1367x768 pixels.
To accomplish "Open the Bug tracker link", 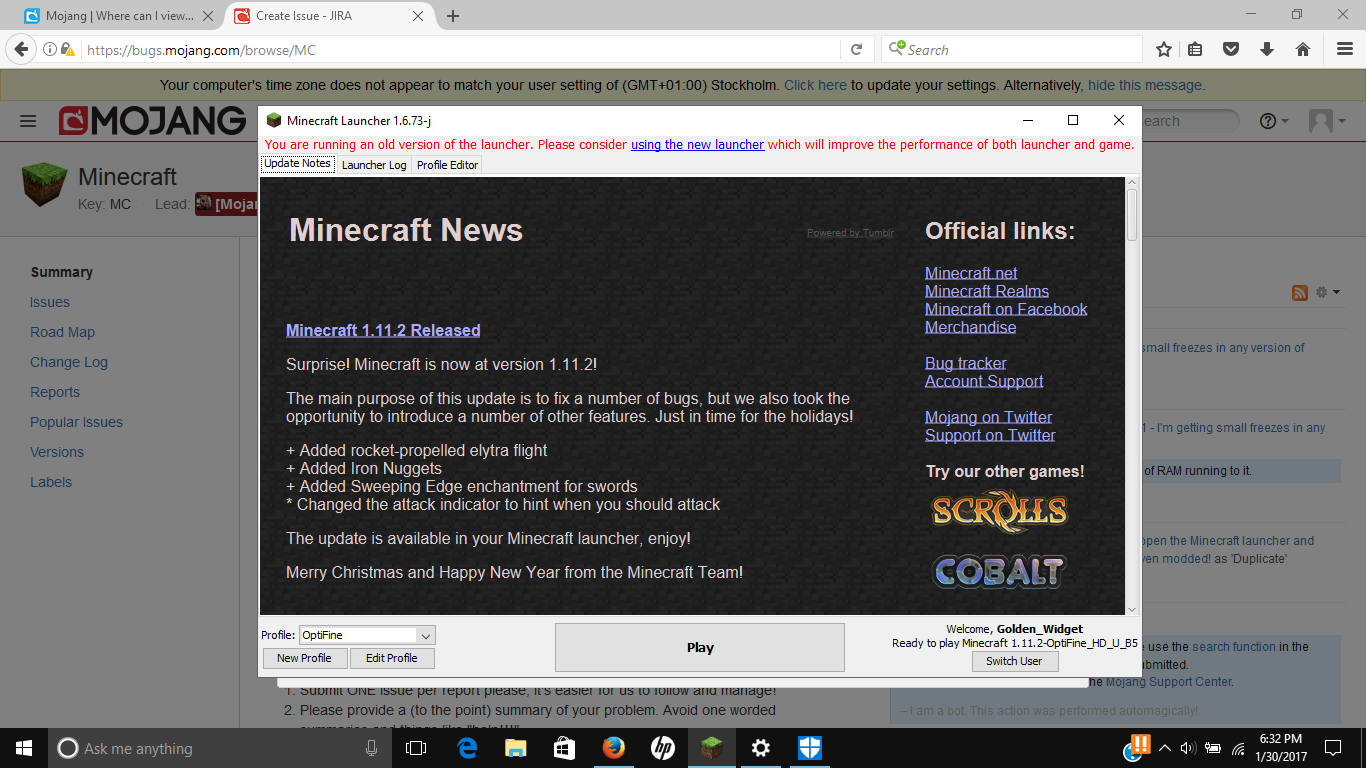I will coord(966,363).
